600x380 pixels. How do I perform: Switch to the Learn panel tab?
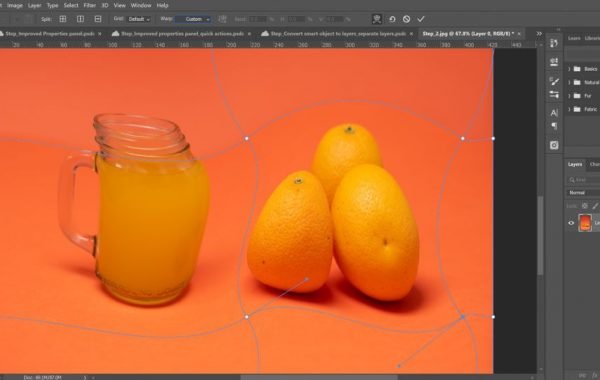[x=574, y=38]
